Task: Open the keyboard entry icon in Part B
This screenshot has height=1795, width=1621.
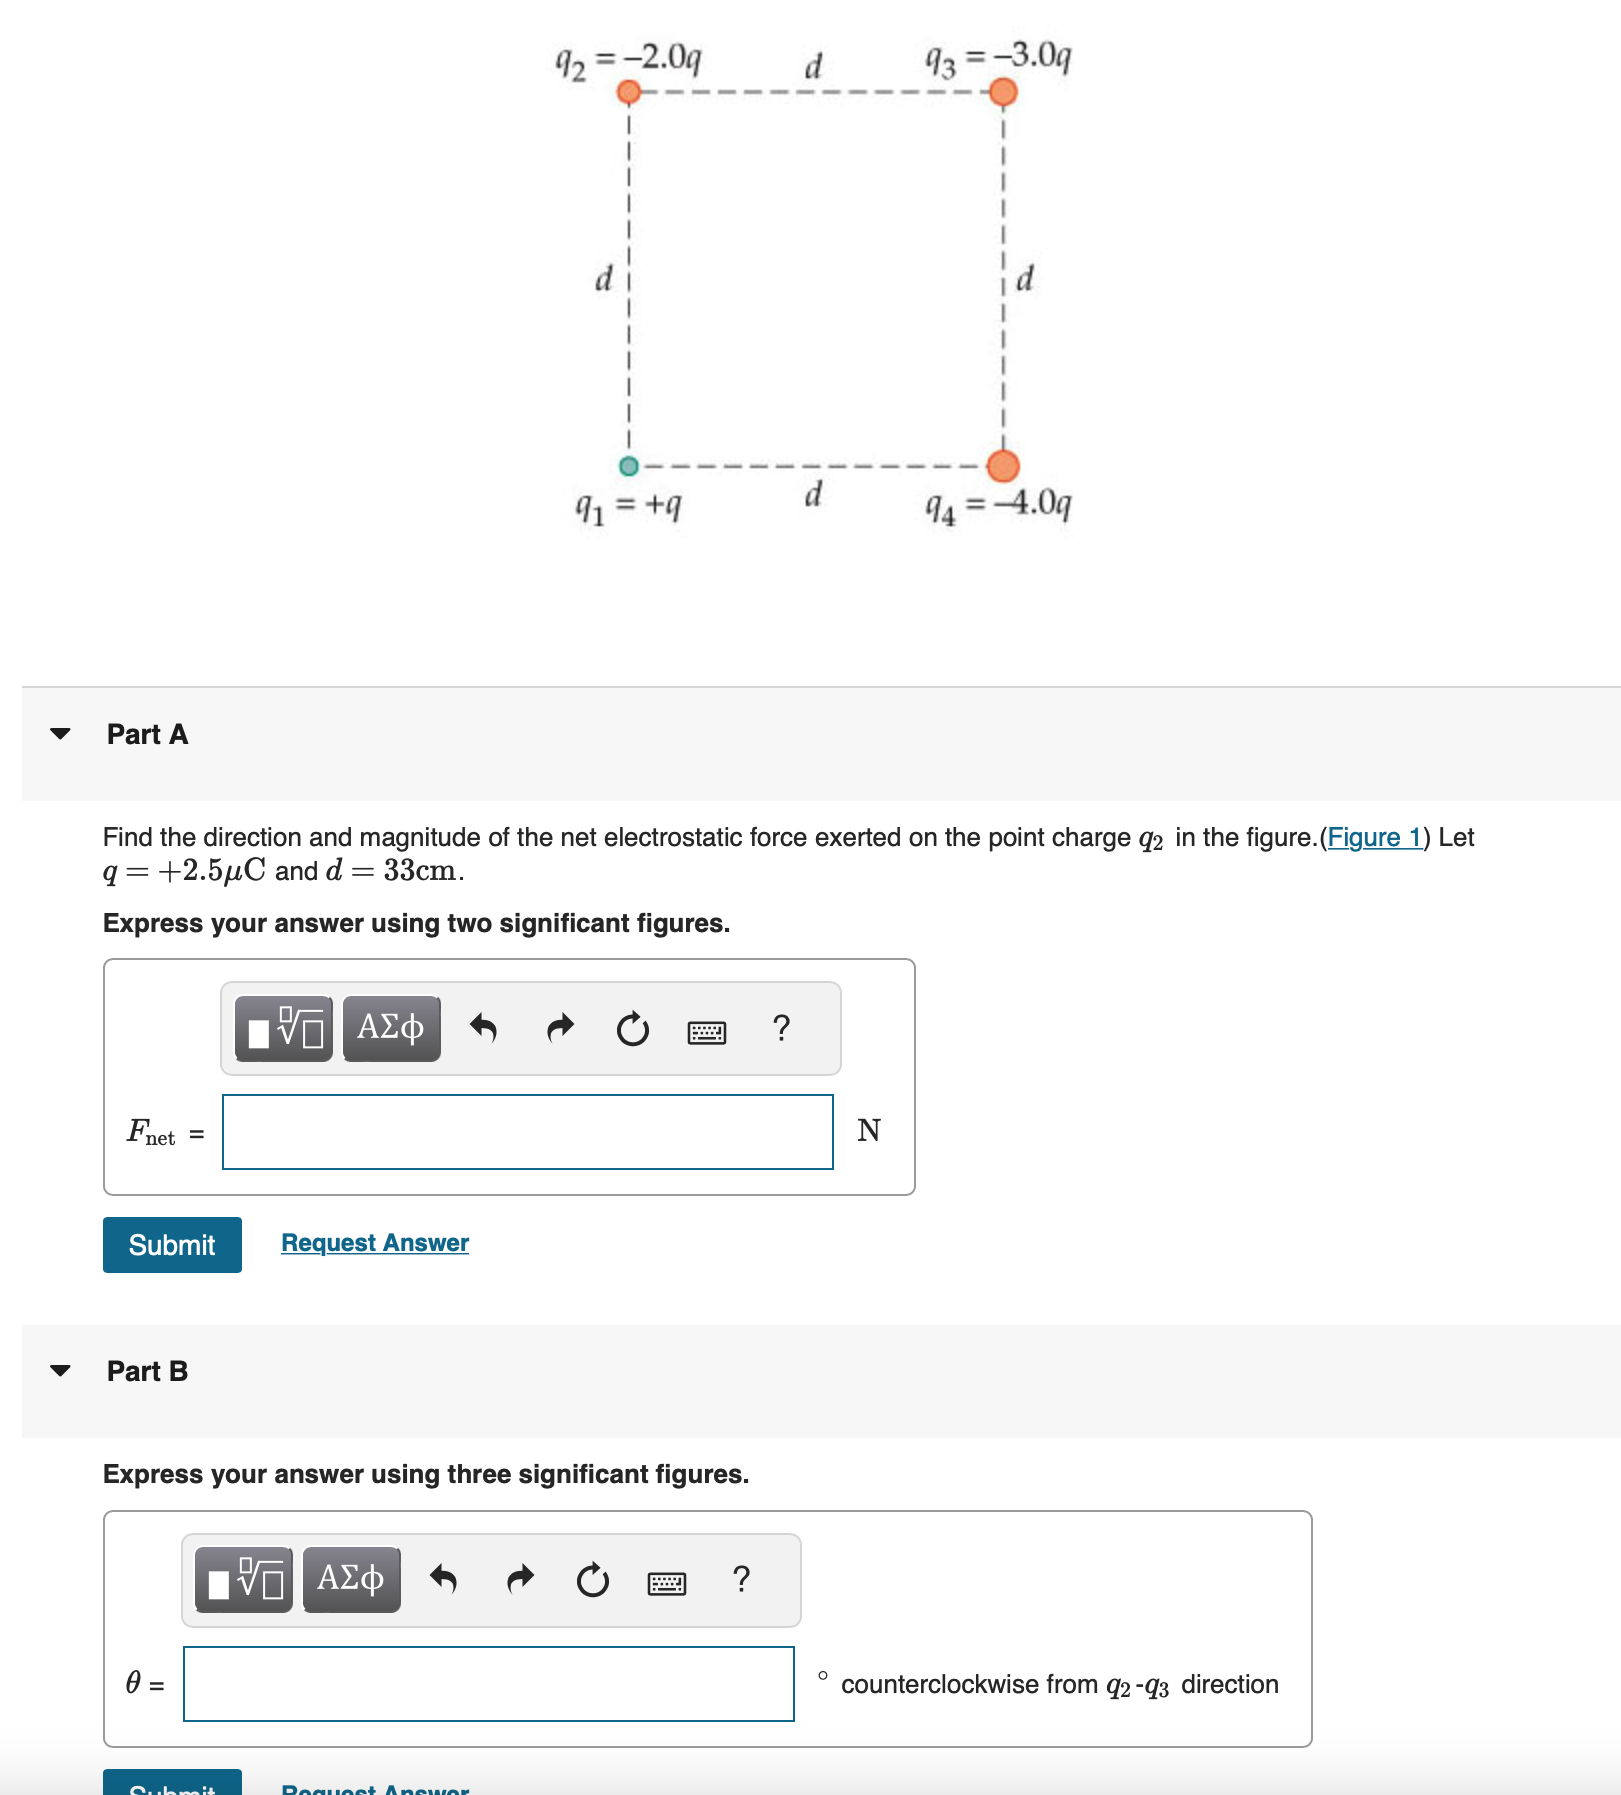Action: tap(665, 1581)
